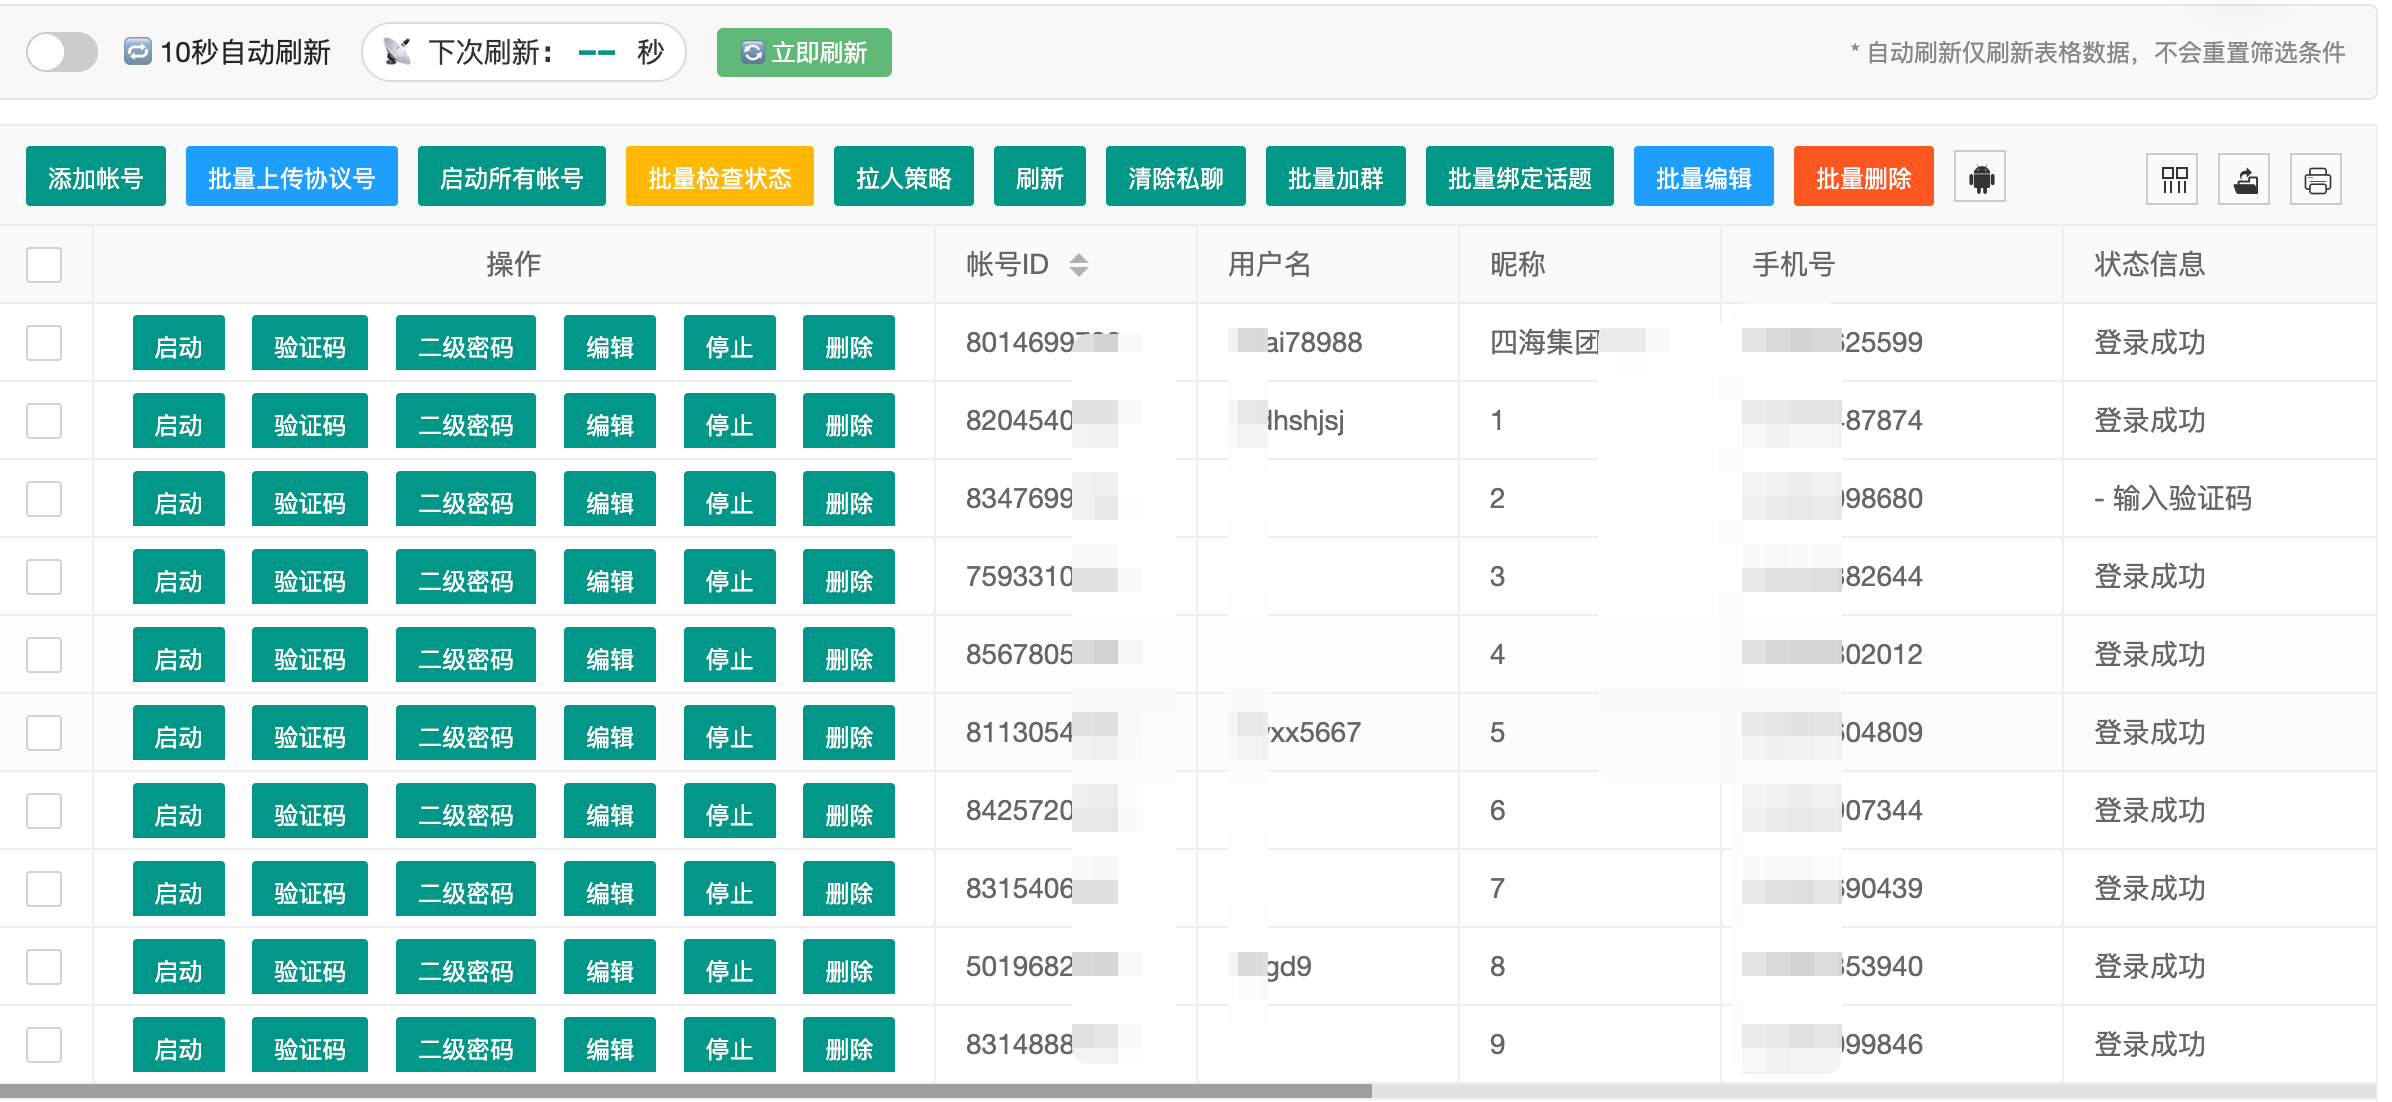Click 停止 in the lhshjsj row
Screen dimensions: 2392x1102
click(x=730, y=421)
